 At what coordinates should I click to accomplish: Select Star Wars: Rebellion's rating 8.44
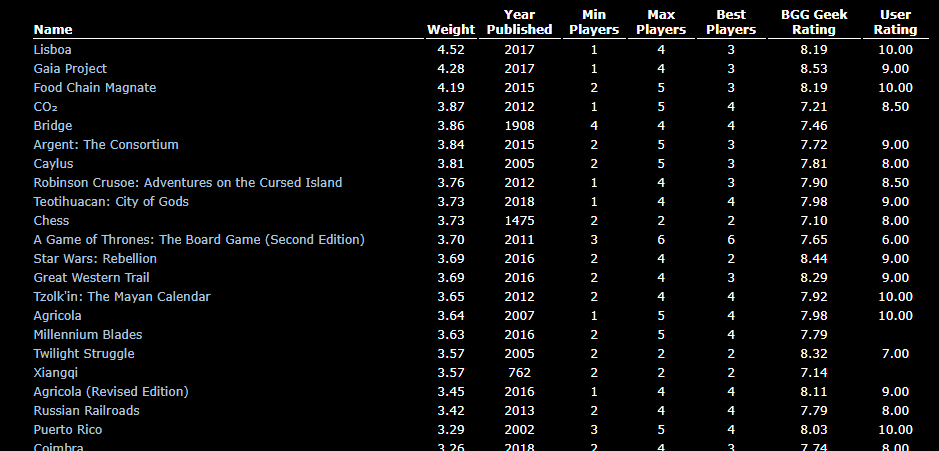814,259
